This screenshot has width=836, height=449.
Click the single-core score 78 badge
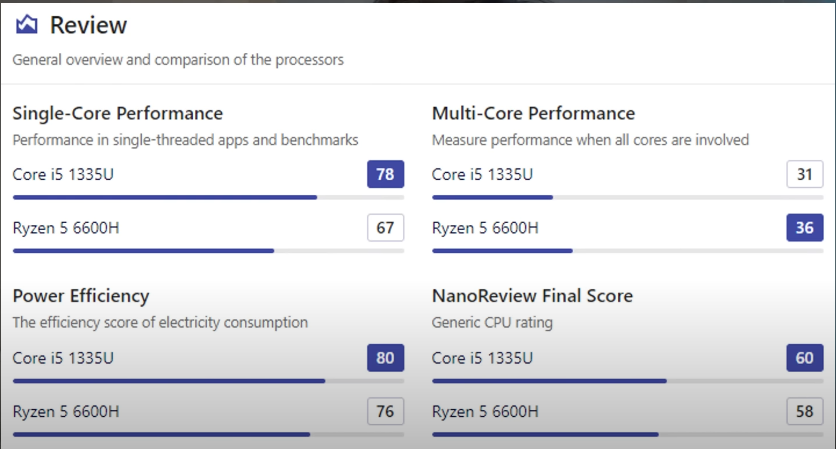(x=385, y=174)
